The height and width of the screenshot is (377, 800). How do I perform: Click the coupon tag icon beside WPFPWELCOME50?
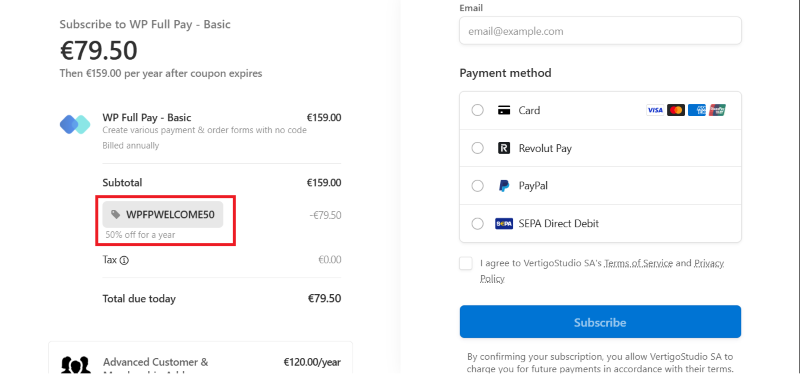click(x=116, y=214)
